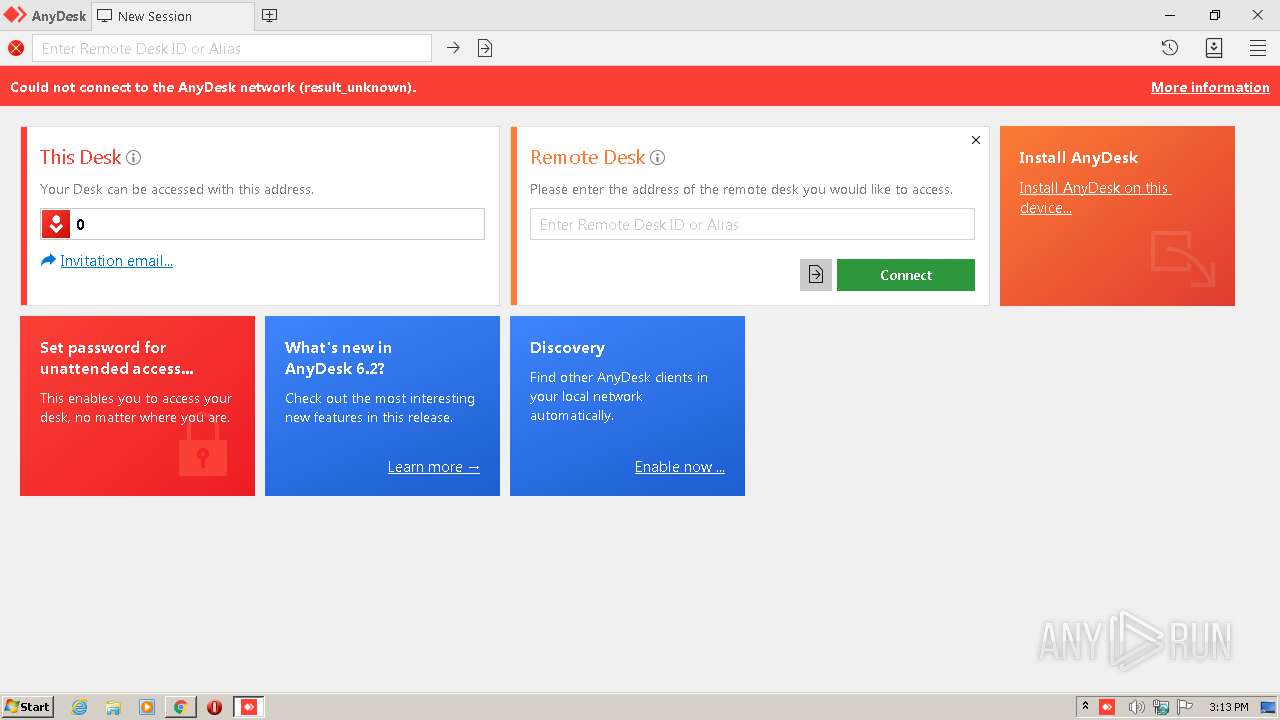Close the Remote Desk panel with X
This screenshot has height=720, width=1280.
coord(976,140)
